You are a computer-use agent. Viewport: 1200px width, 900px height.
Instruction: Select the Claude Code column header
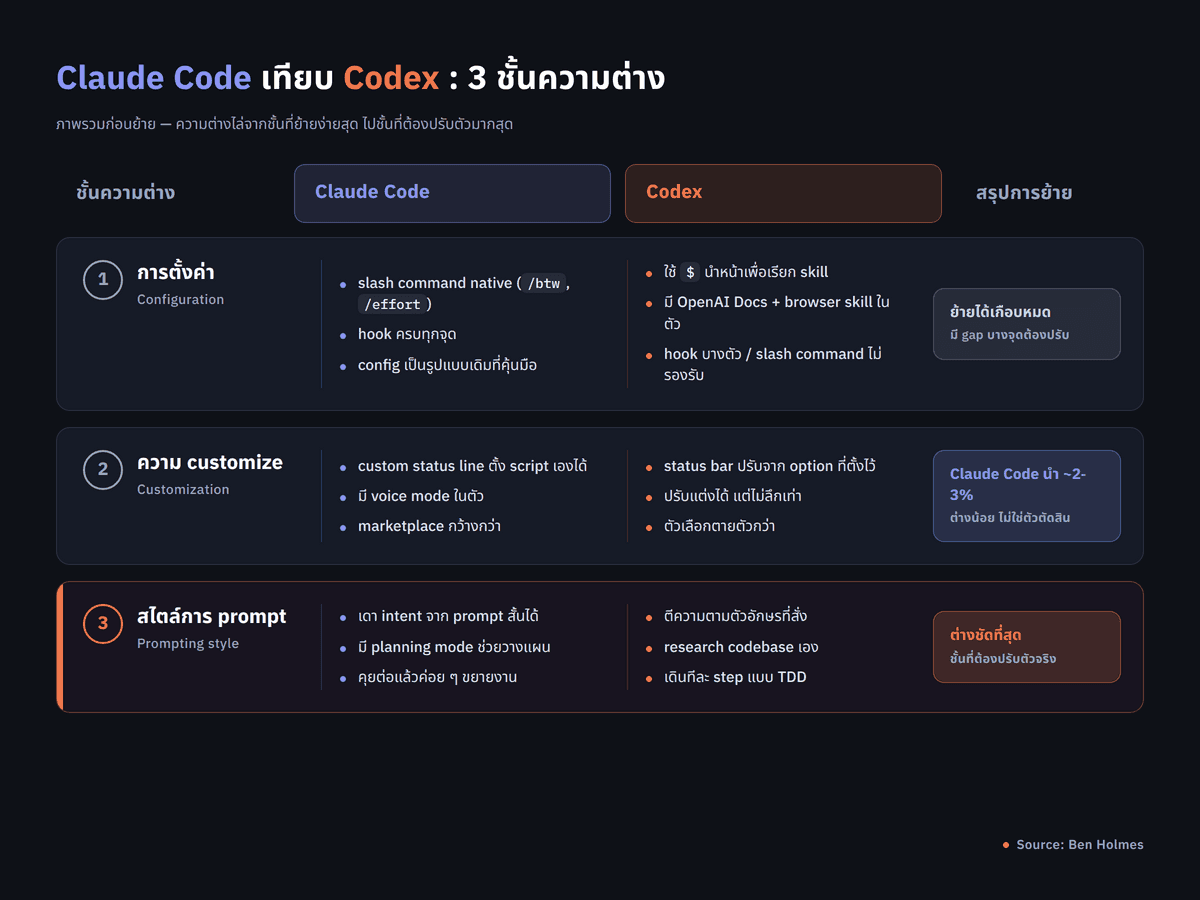[452, 193]
